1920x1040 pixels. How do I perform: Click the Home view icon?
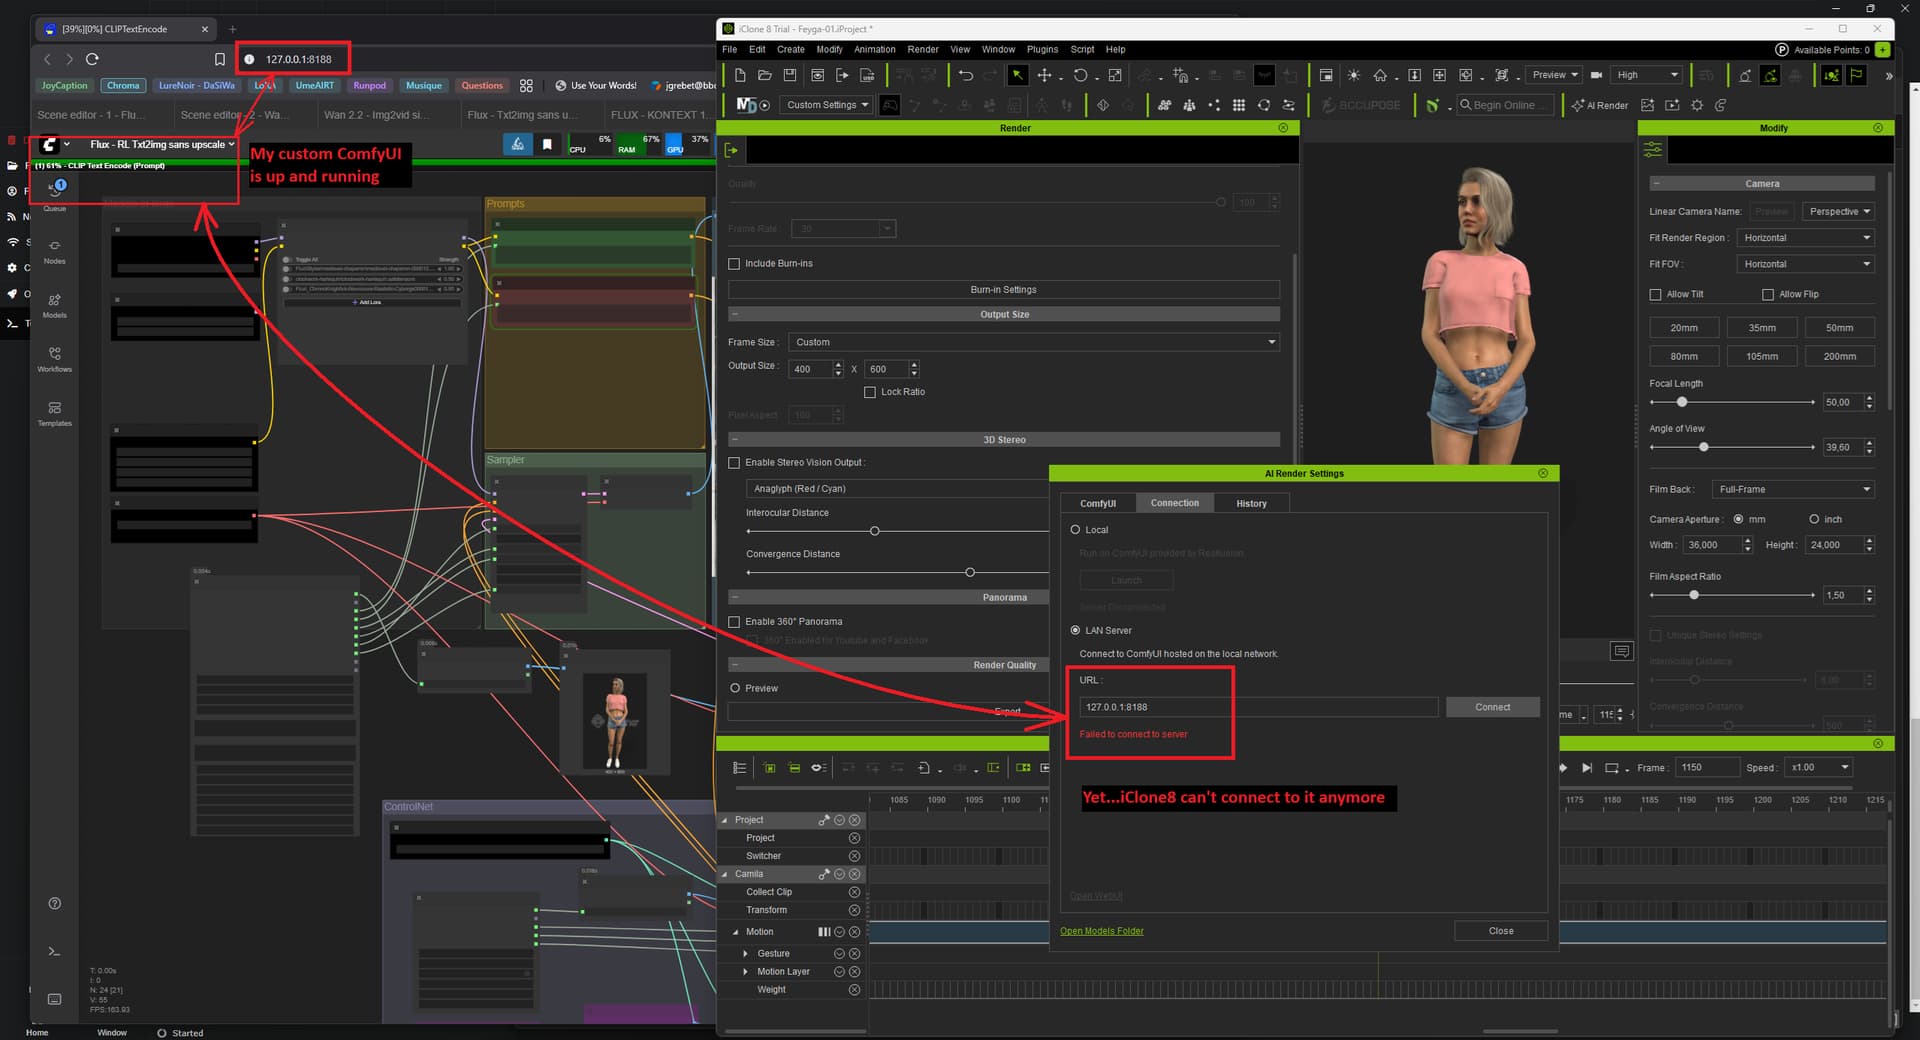pos(1380,75)
